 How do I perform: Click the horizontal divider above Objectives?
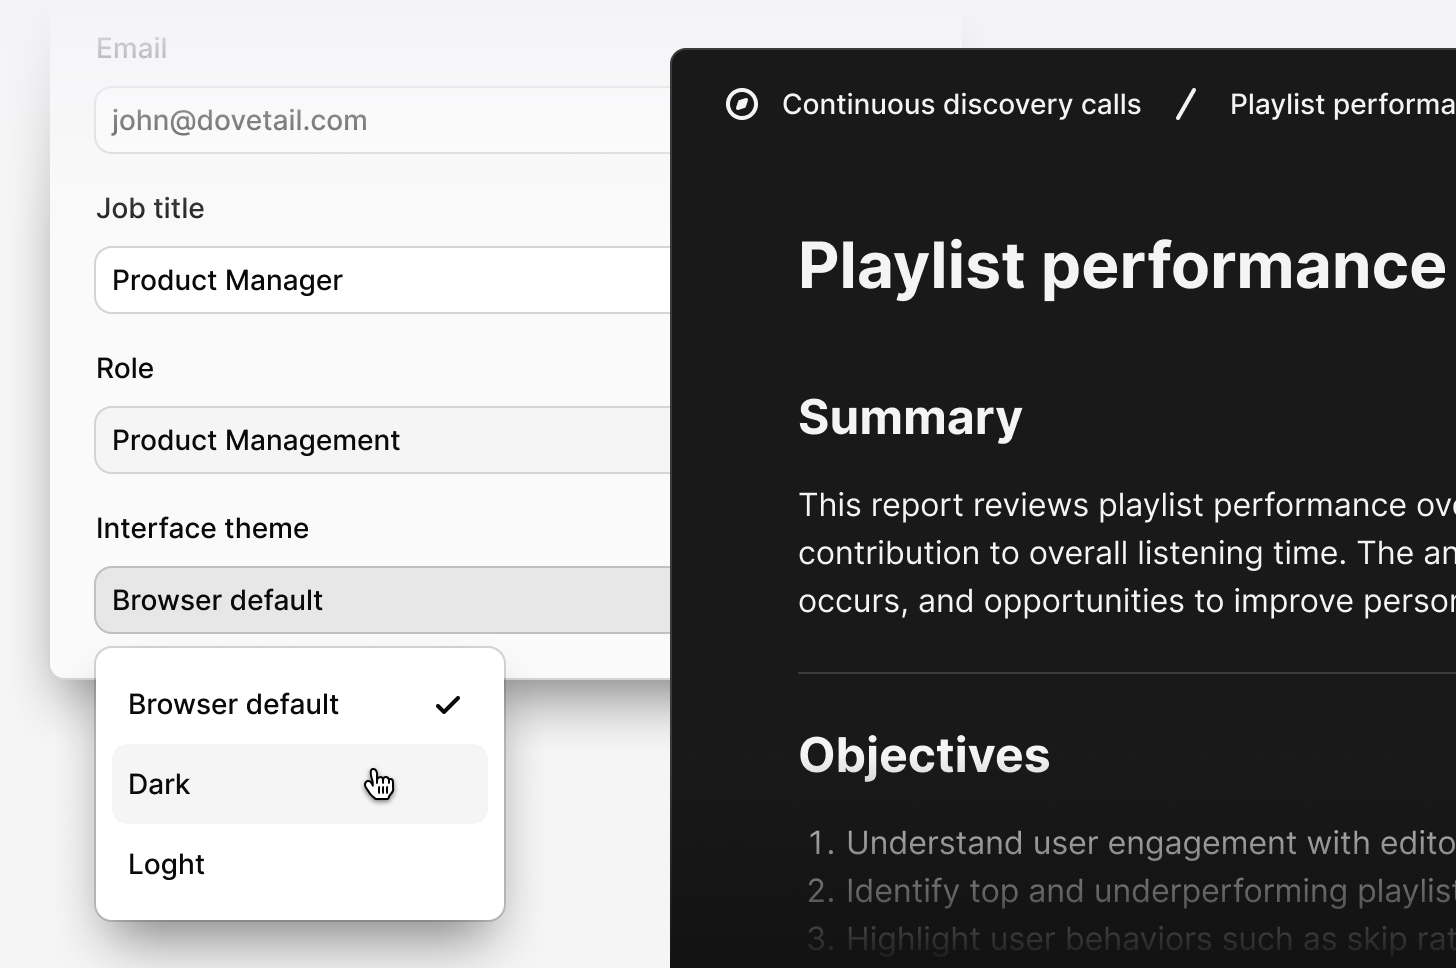coord(1120,673)
